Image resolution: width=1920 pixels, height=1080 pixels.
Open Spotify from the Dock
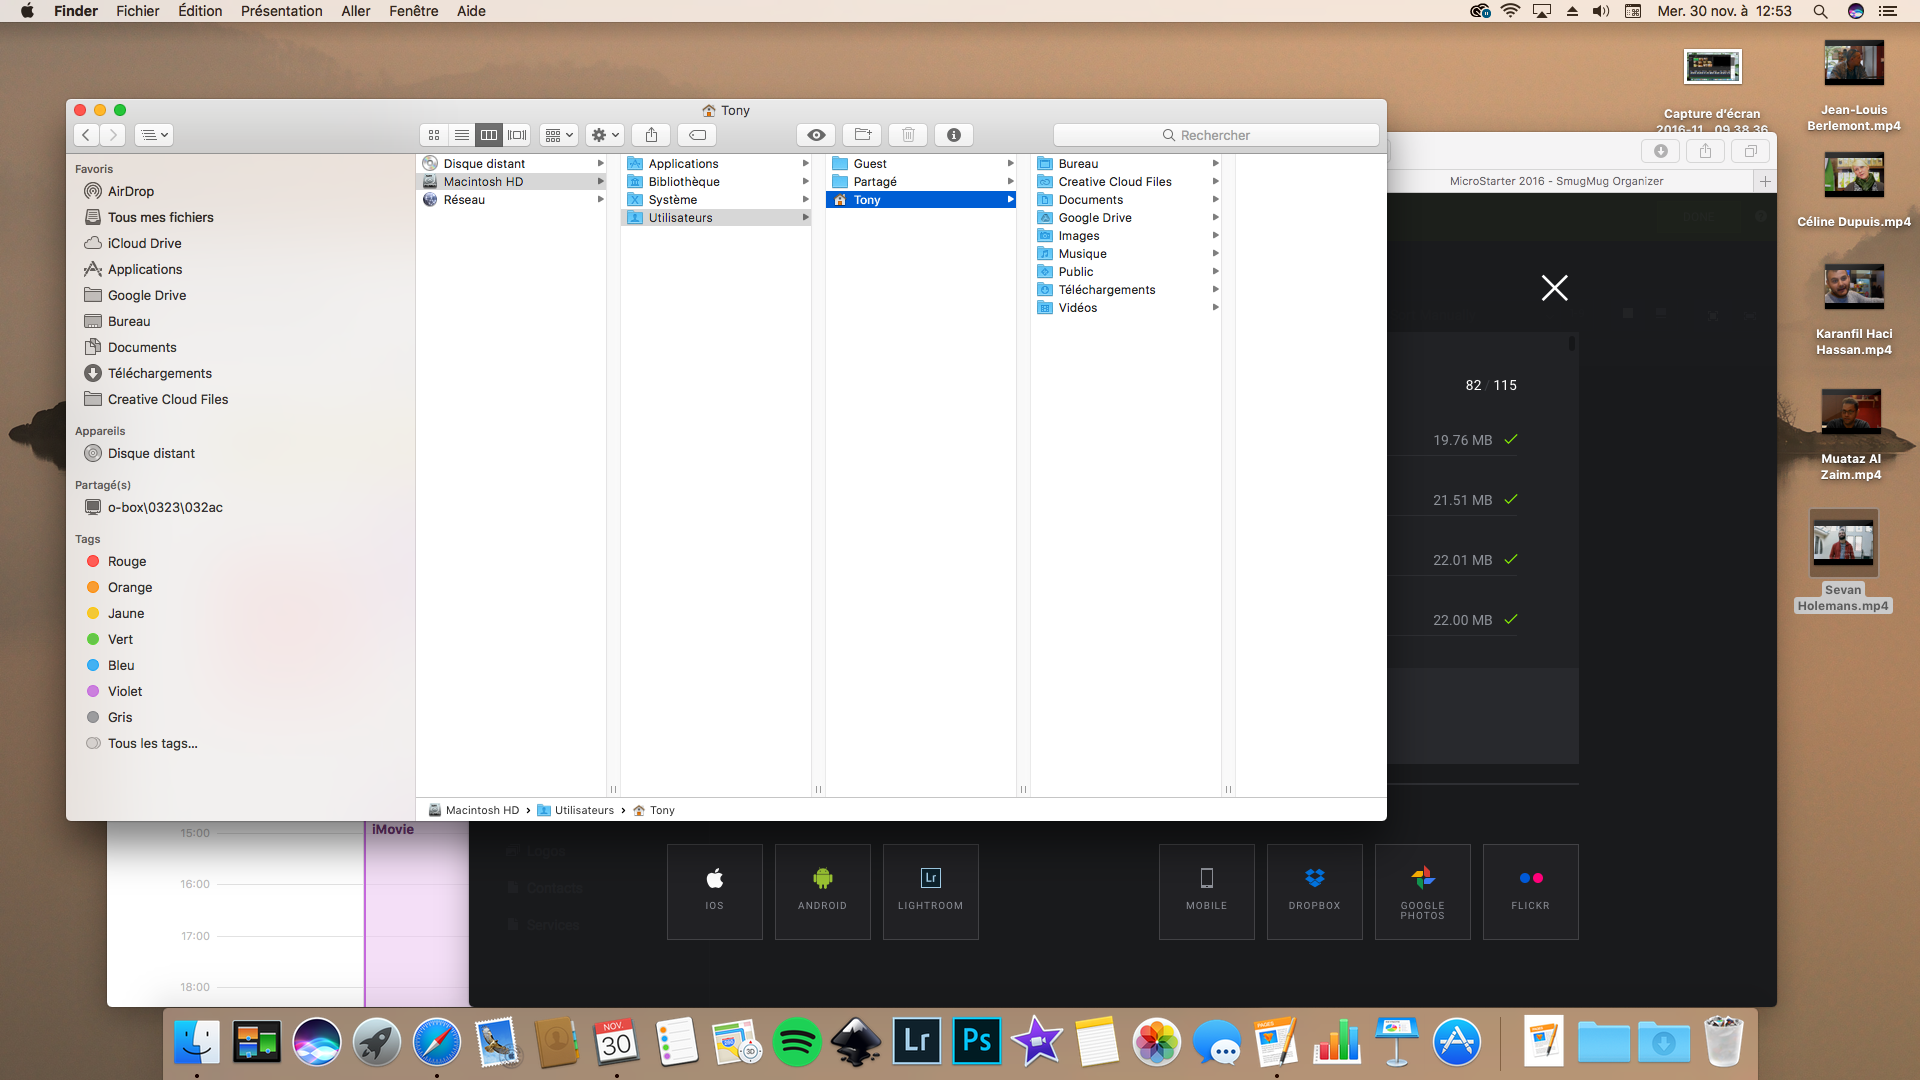coord(796,1042)
